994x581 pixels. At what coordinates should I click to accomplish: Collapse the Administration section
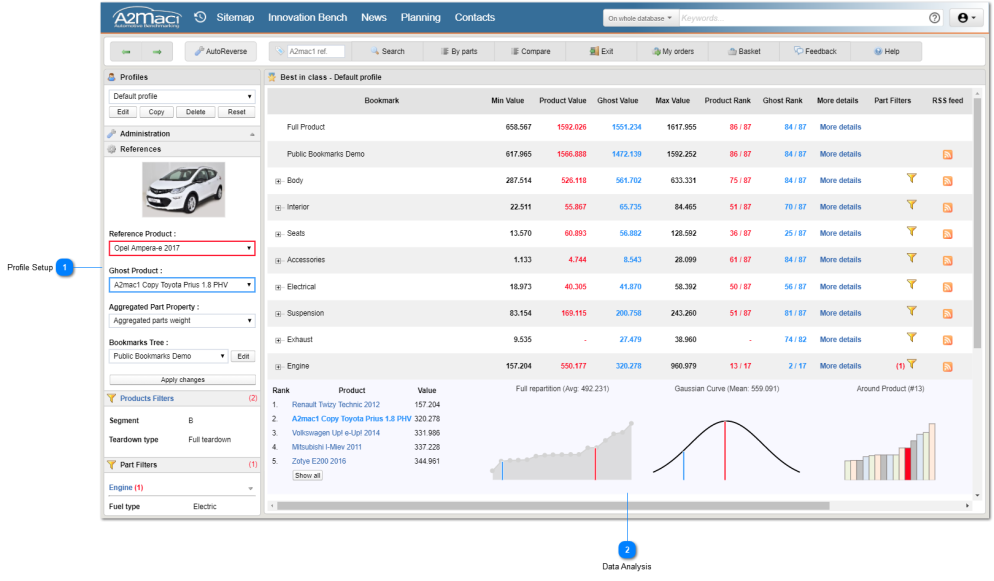pyautogui.click(x=252, y=134)
